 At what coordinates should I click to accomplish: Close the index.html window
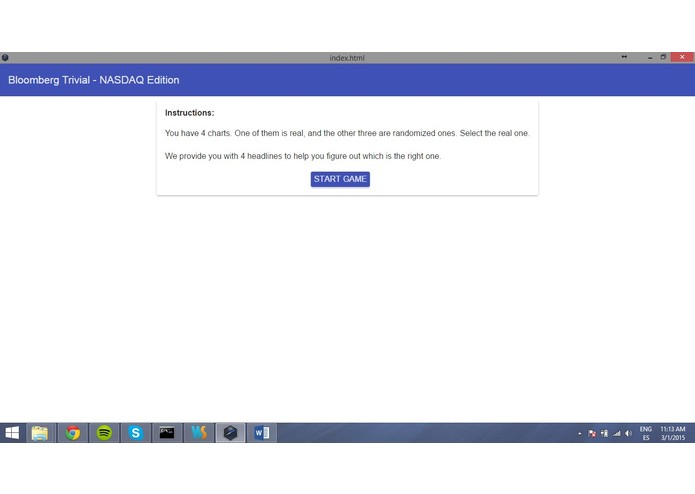(682, 57)
